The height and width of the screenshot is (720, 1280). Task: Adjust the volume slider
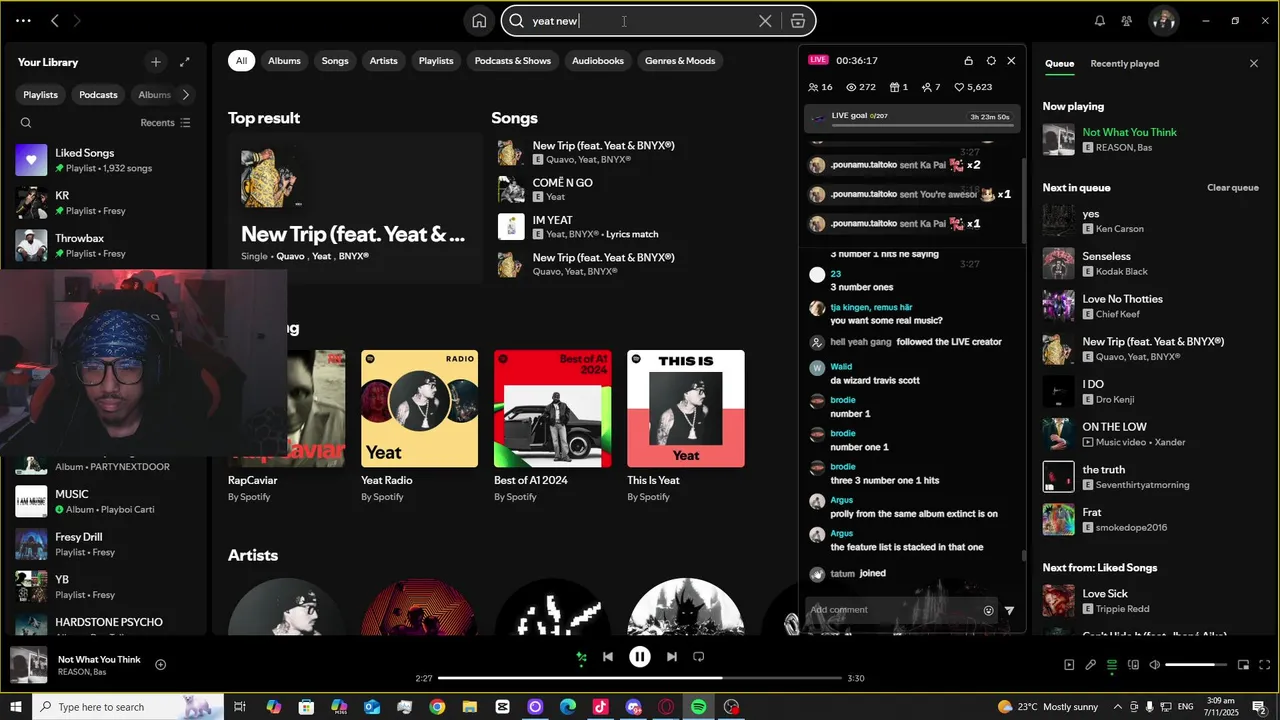coord(1195,665)
